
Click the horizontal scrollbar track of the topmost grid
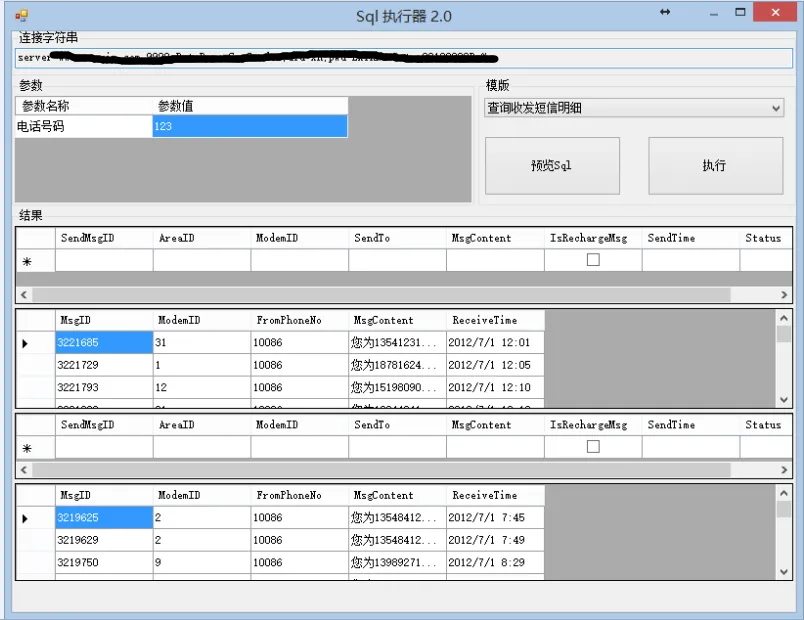[x=400, y=295]
